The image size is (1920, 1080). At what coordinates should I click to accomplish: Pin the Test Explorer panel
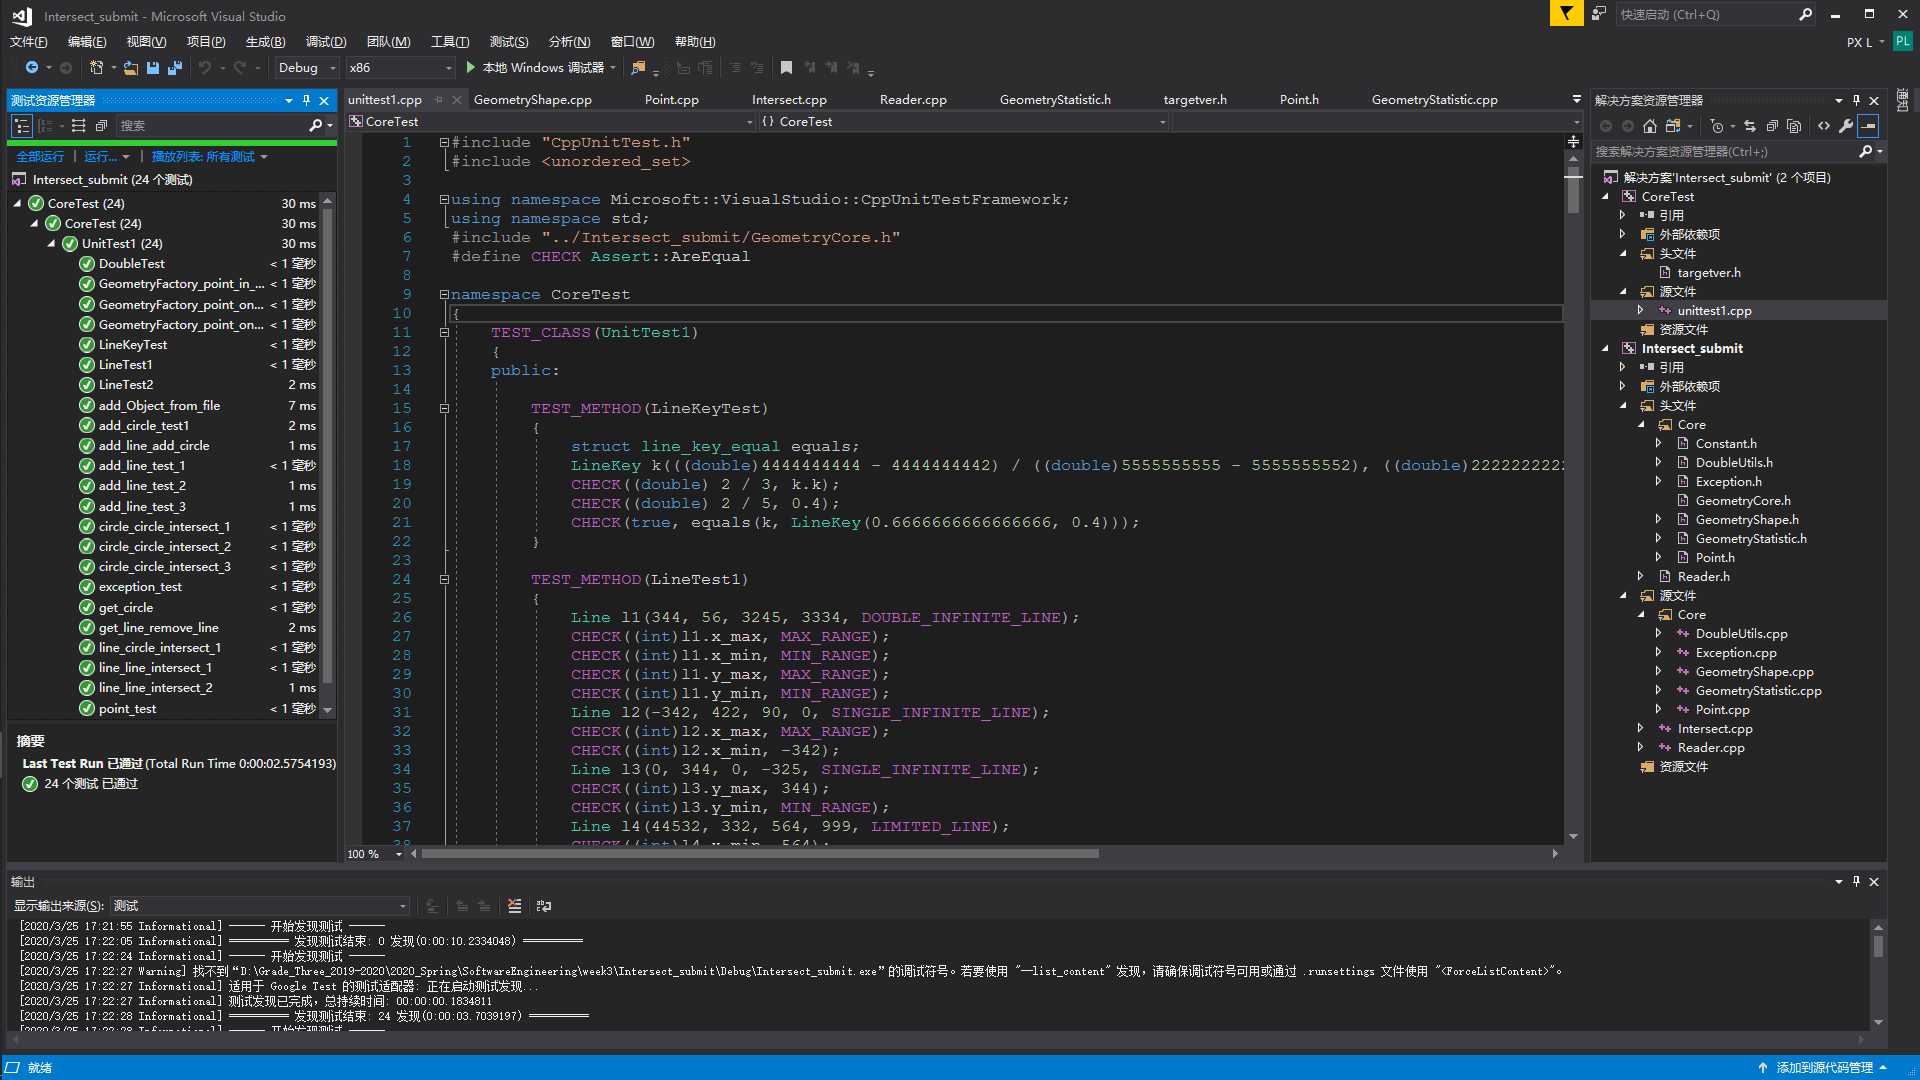306,100
